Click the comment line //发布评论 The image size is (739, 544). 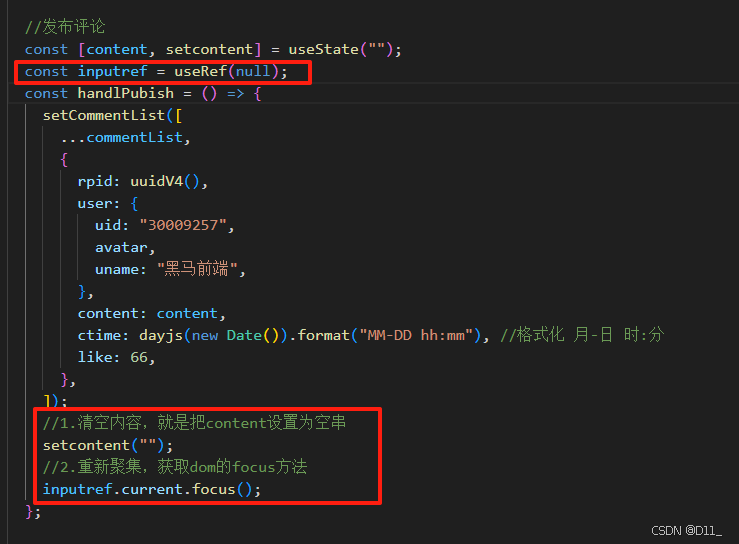[x=65, y=26]
